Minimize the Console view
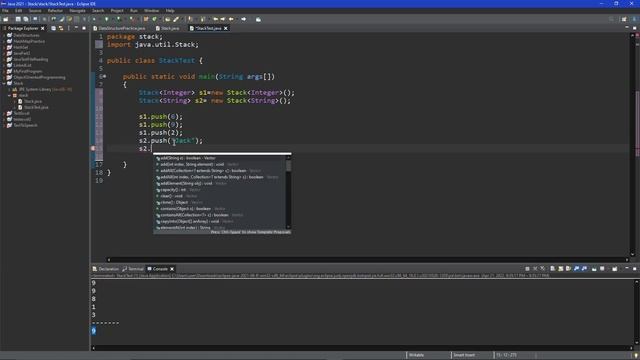 coord(627,269)
